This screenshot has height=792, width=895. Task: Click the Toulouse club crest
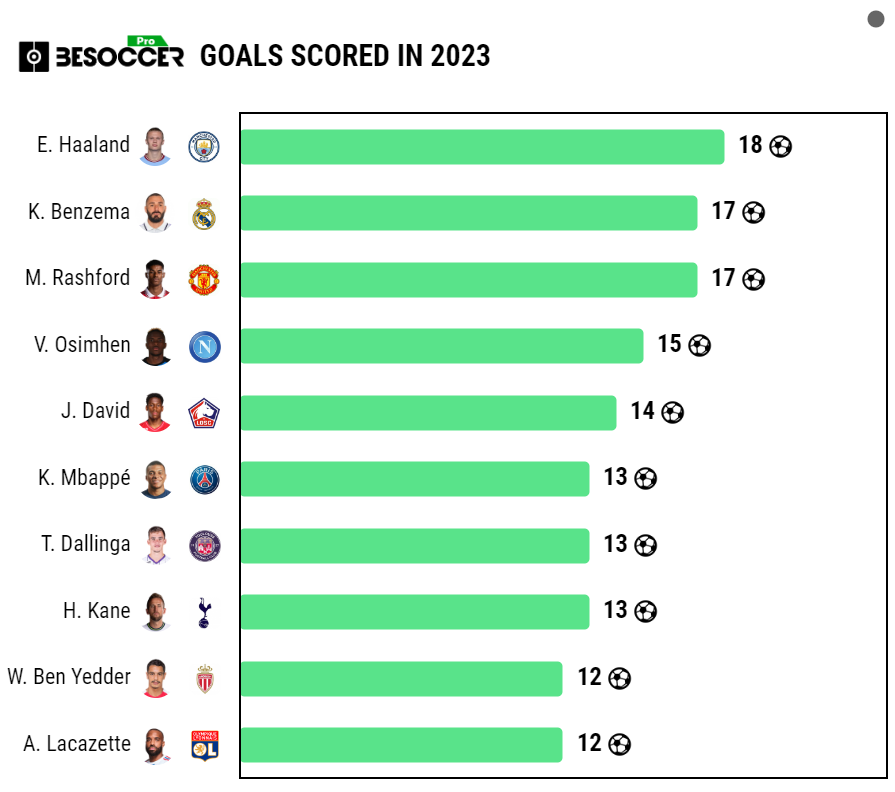pyautogui.click(x=204, y=545)
